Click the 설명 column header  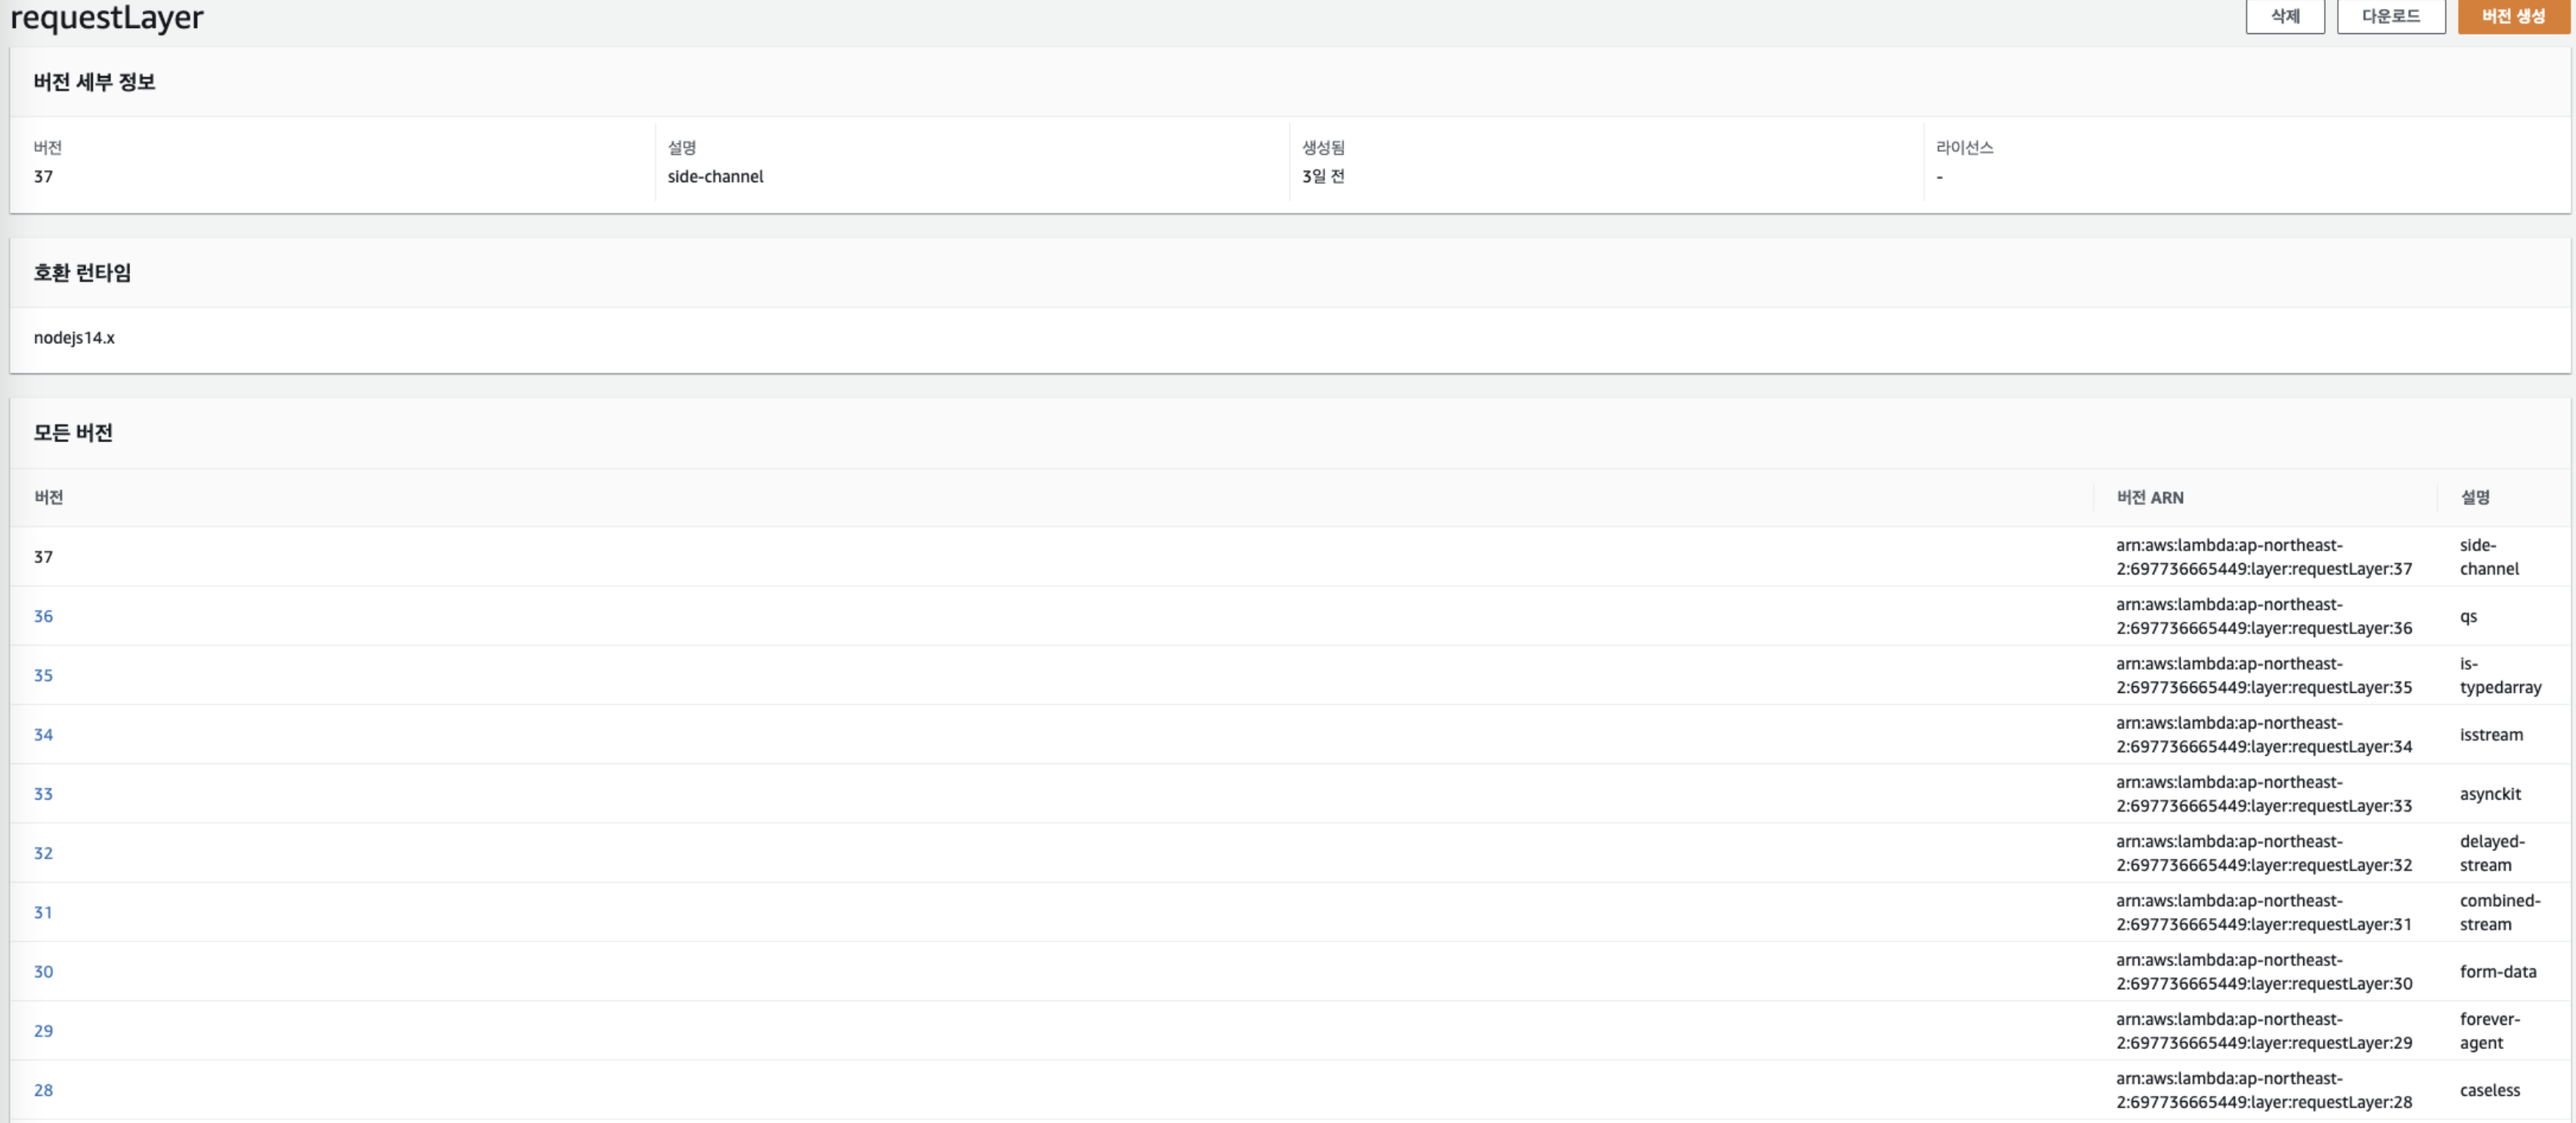(2477, 497)
